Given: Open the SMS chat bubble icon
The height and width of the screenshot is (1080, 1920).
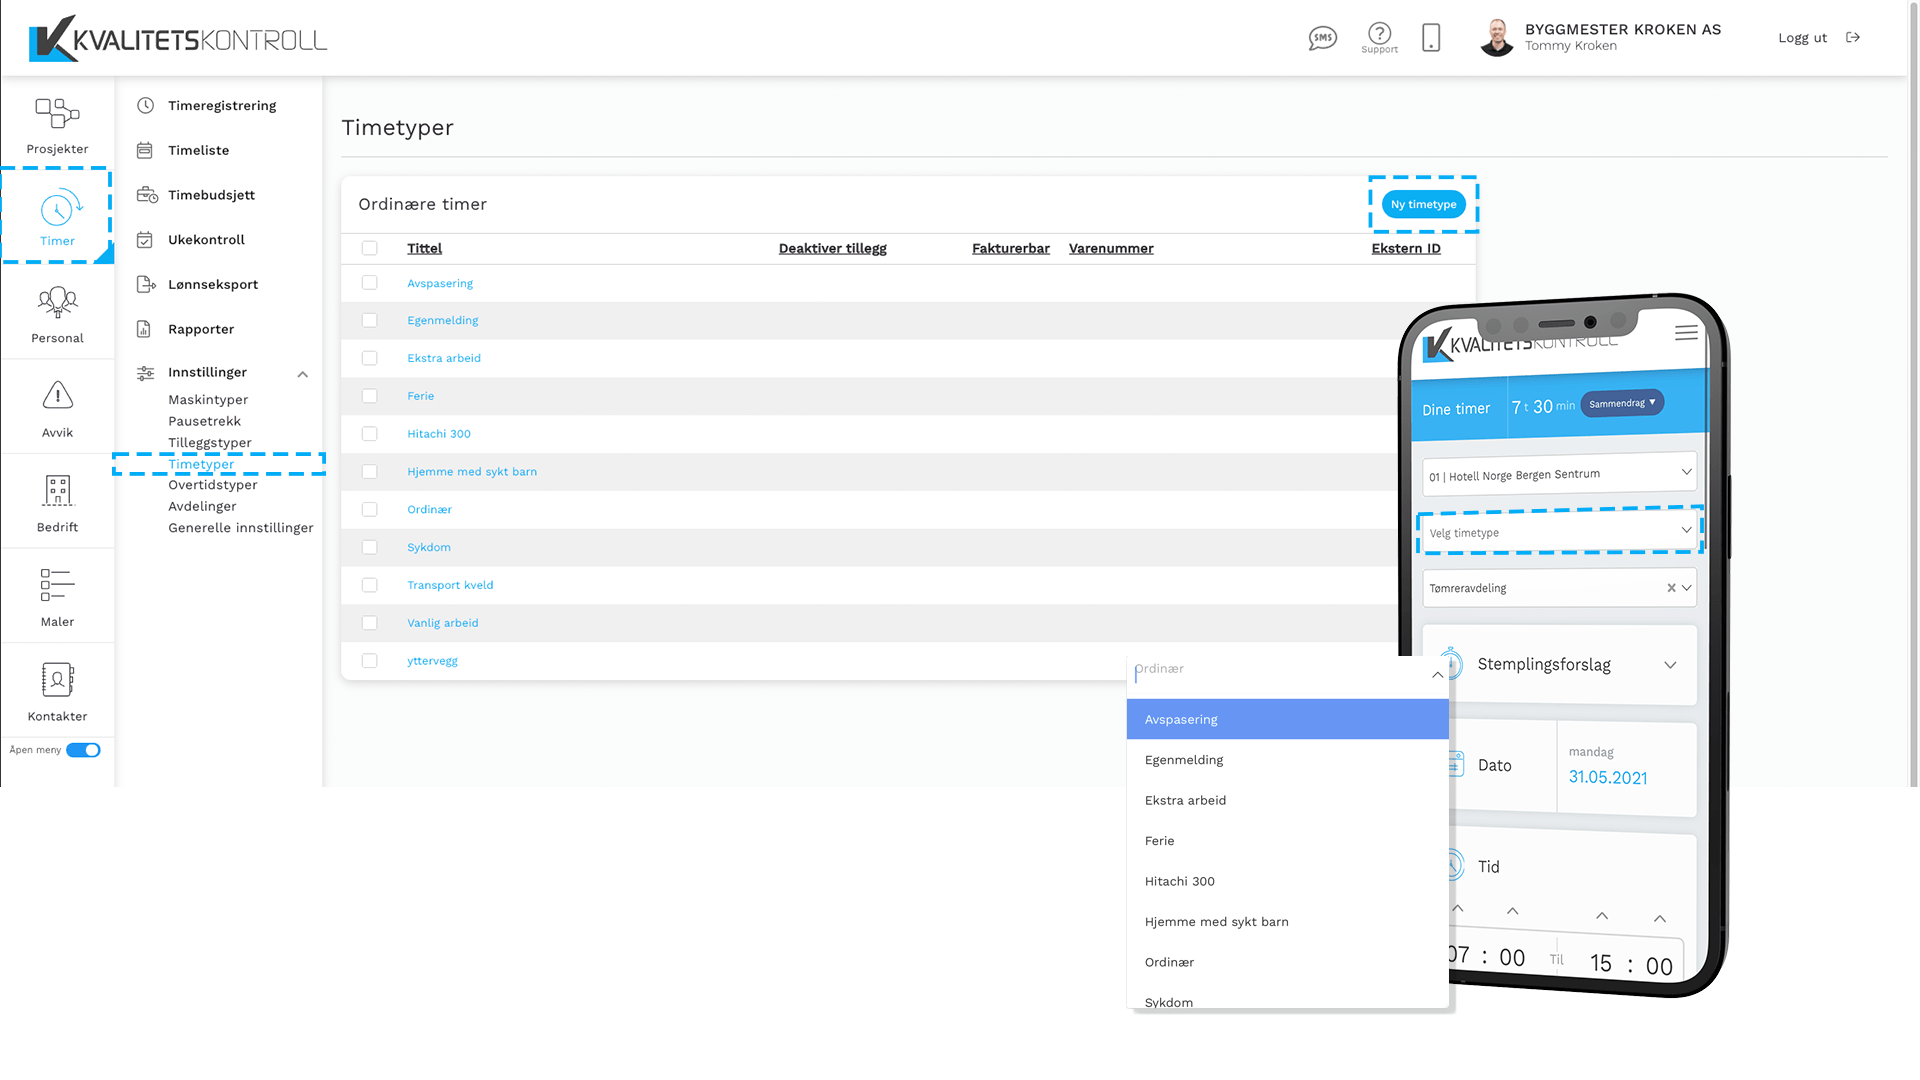Looking at the screenshot, I should click(1322, 38).
